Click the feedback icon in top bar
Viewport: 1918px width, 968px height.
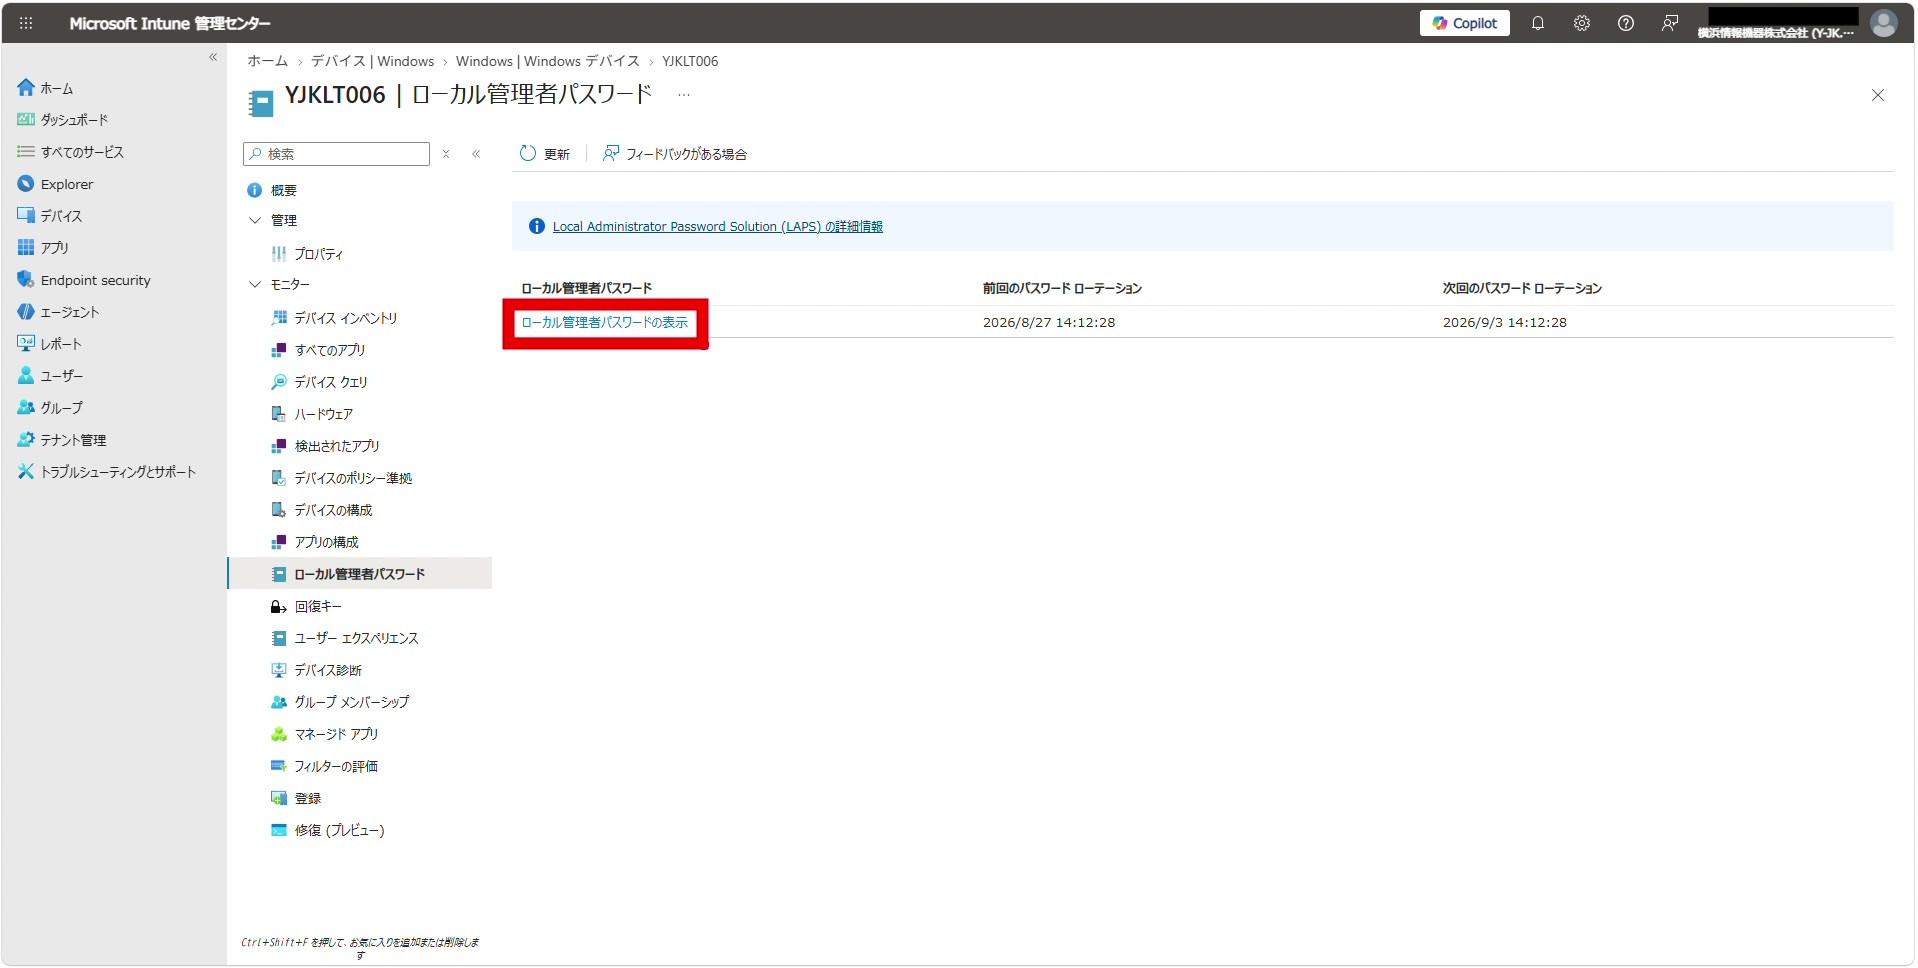tap(1669, 23)
